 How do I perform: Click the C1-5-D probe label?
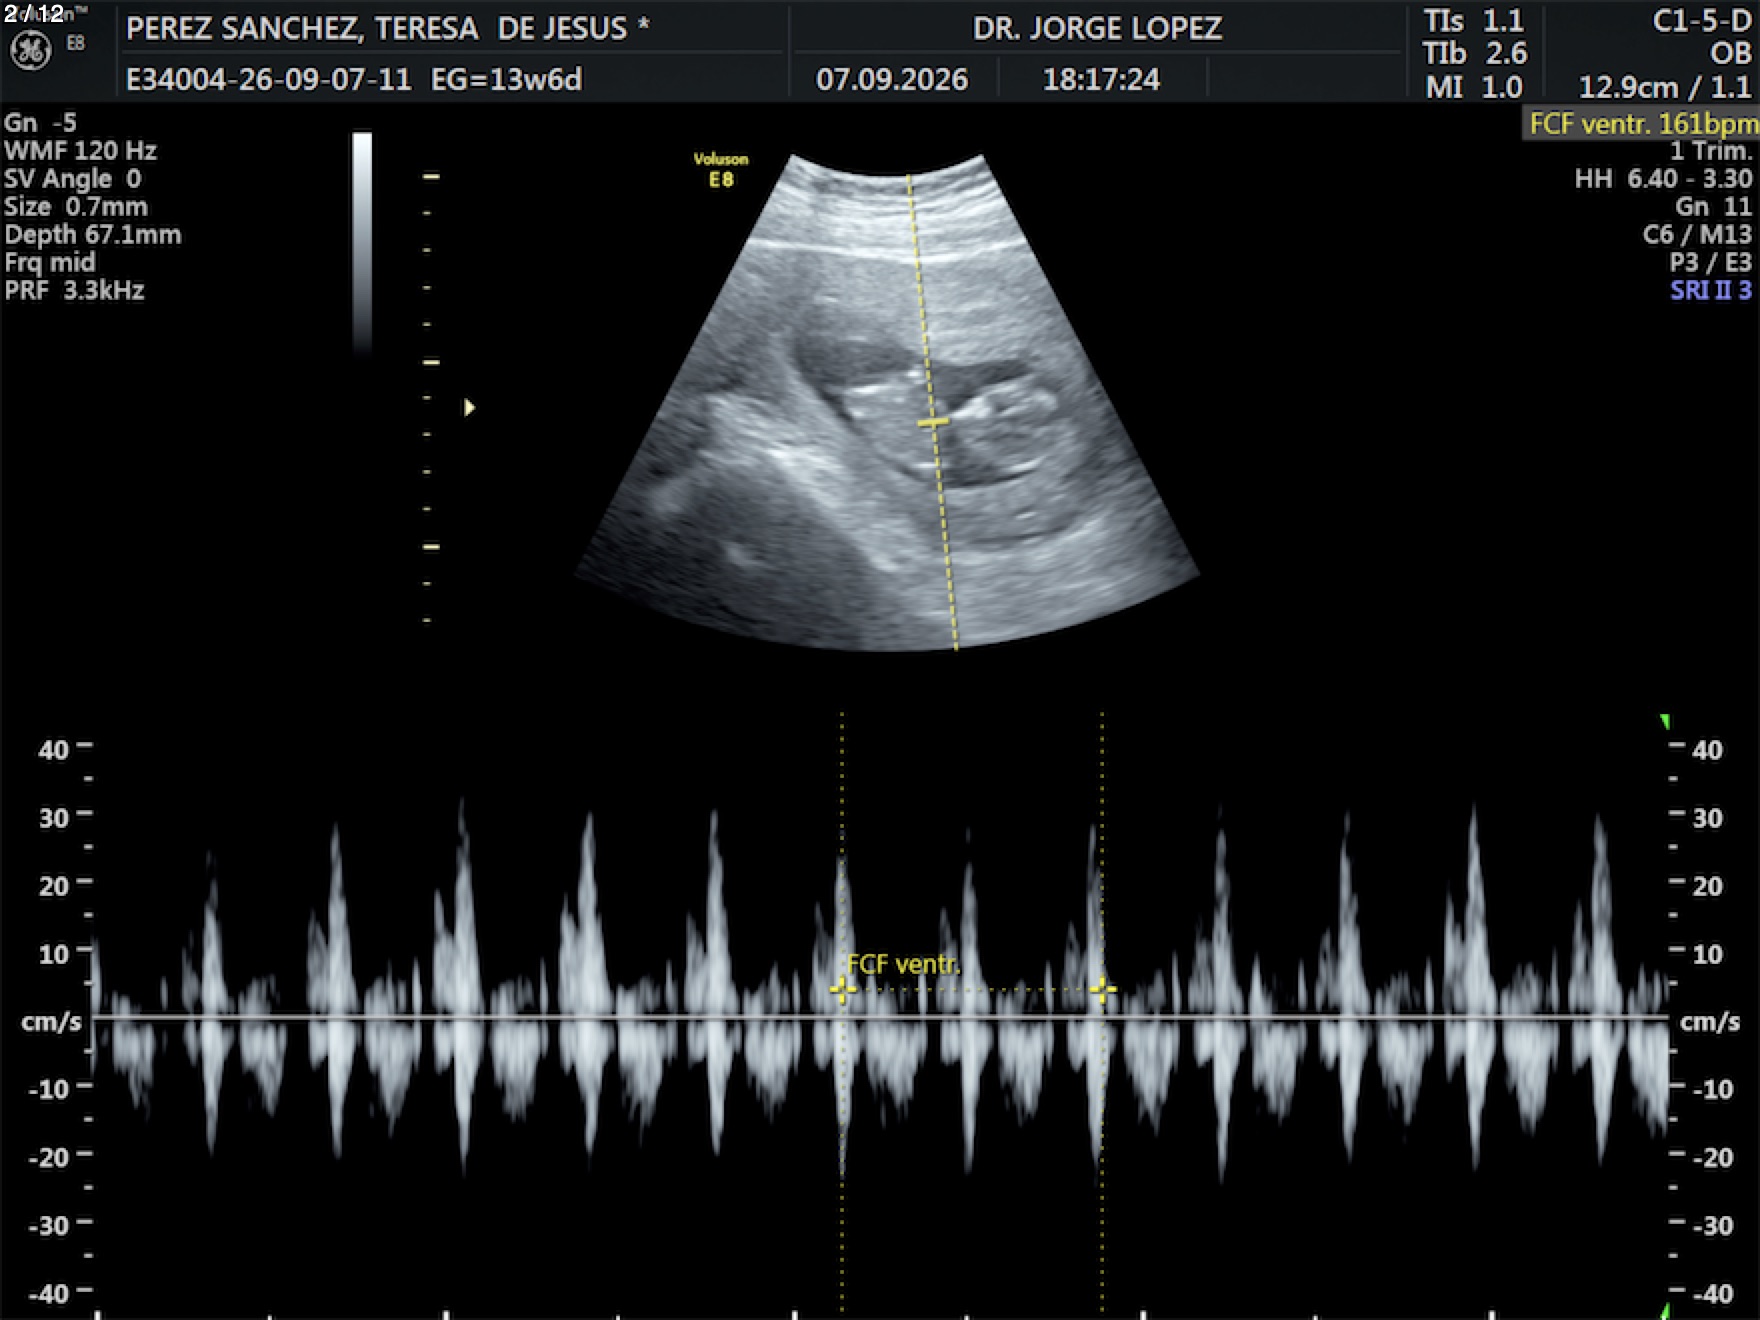(x=1702, y=21)
